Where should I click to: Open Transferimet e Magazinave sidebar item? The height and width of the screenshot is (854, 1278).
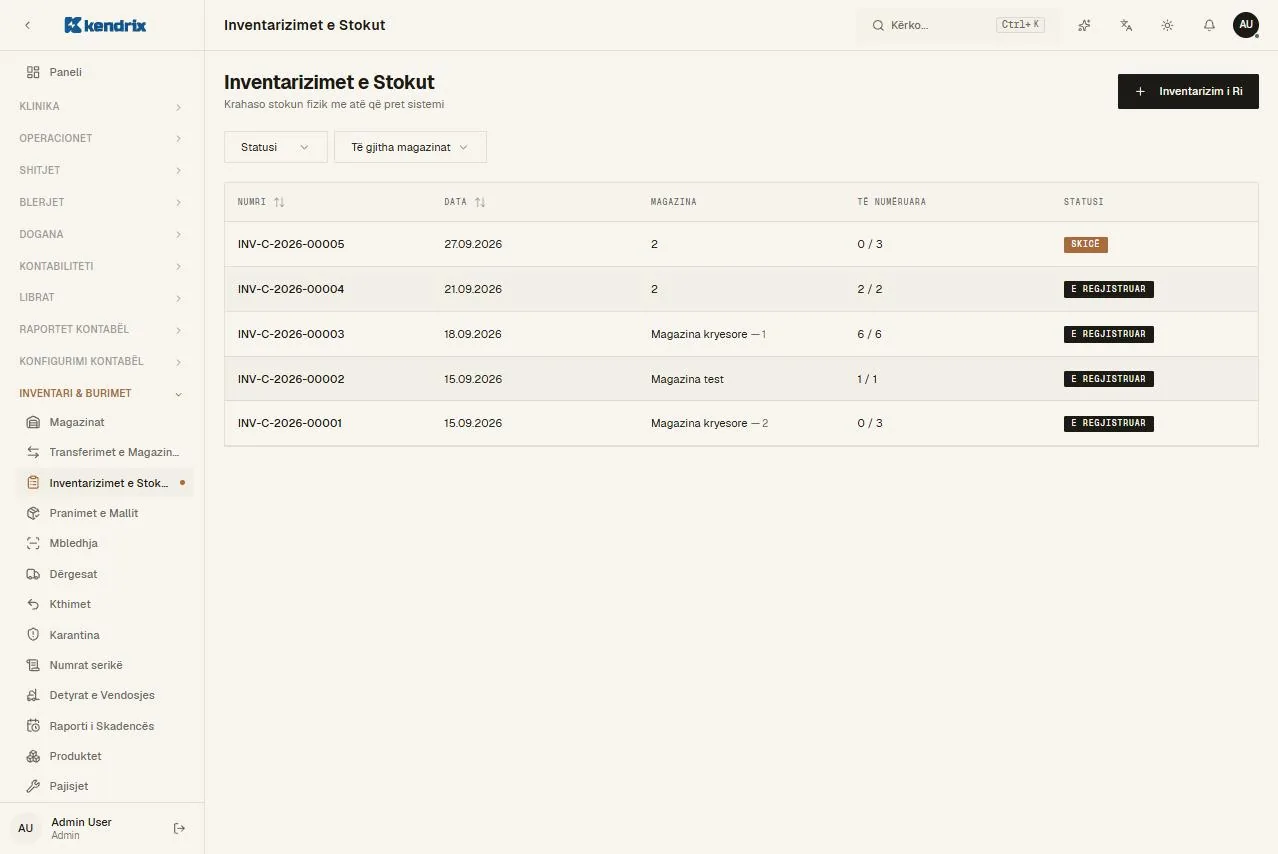(x=102, y=452)
